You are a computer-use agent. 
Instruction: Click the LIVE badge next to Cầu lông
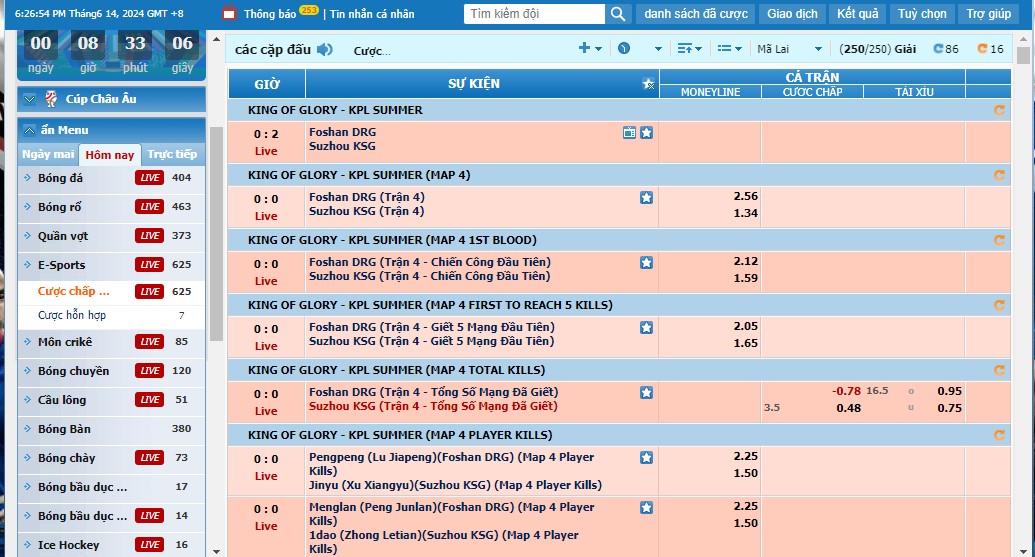point(149,399)
